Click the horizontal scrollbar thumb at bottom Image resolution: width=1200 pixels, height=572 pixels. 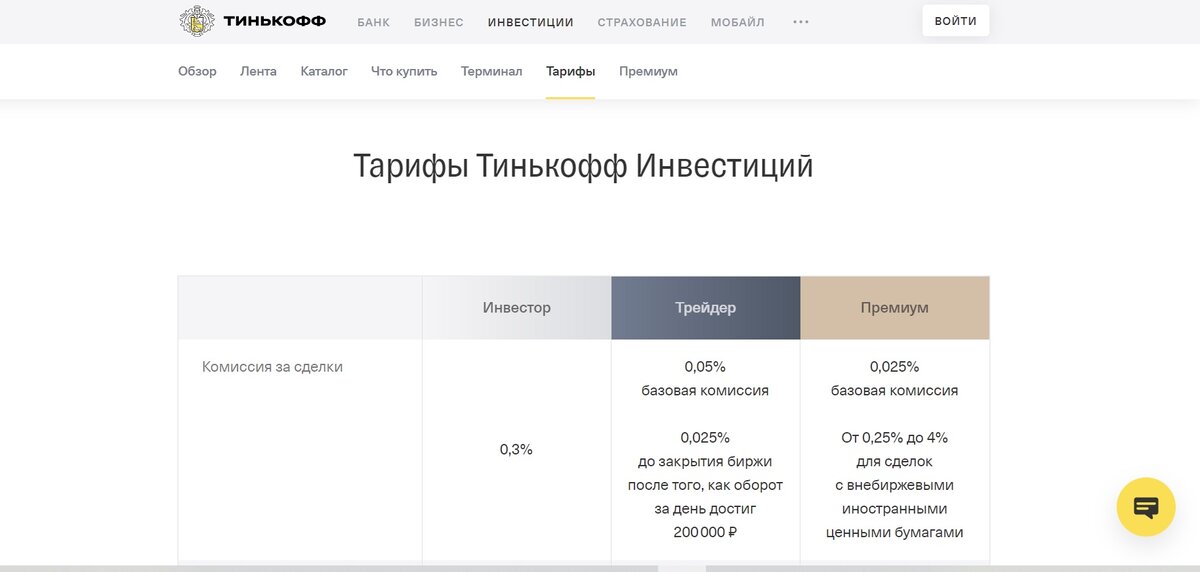682,568
